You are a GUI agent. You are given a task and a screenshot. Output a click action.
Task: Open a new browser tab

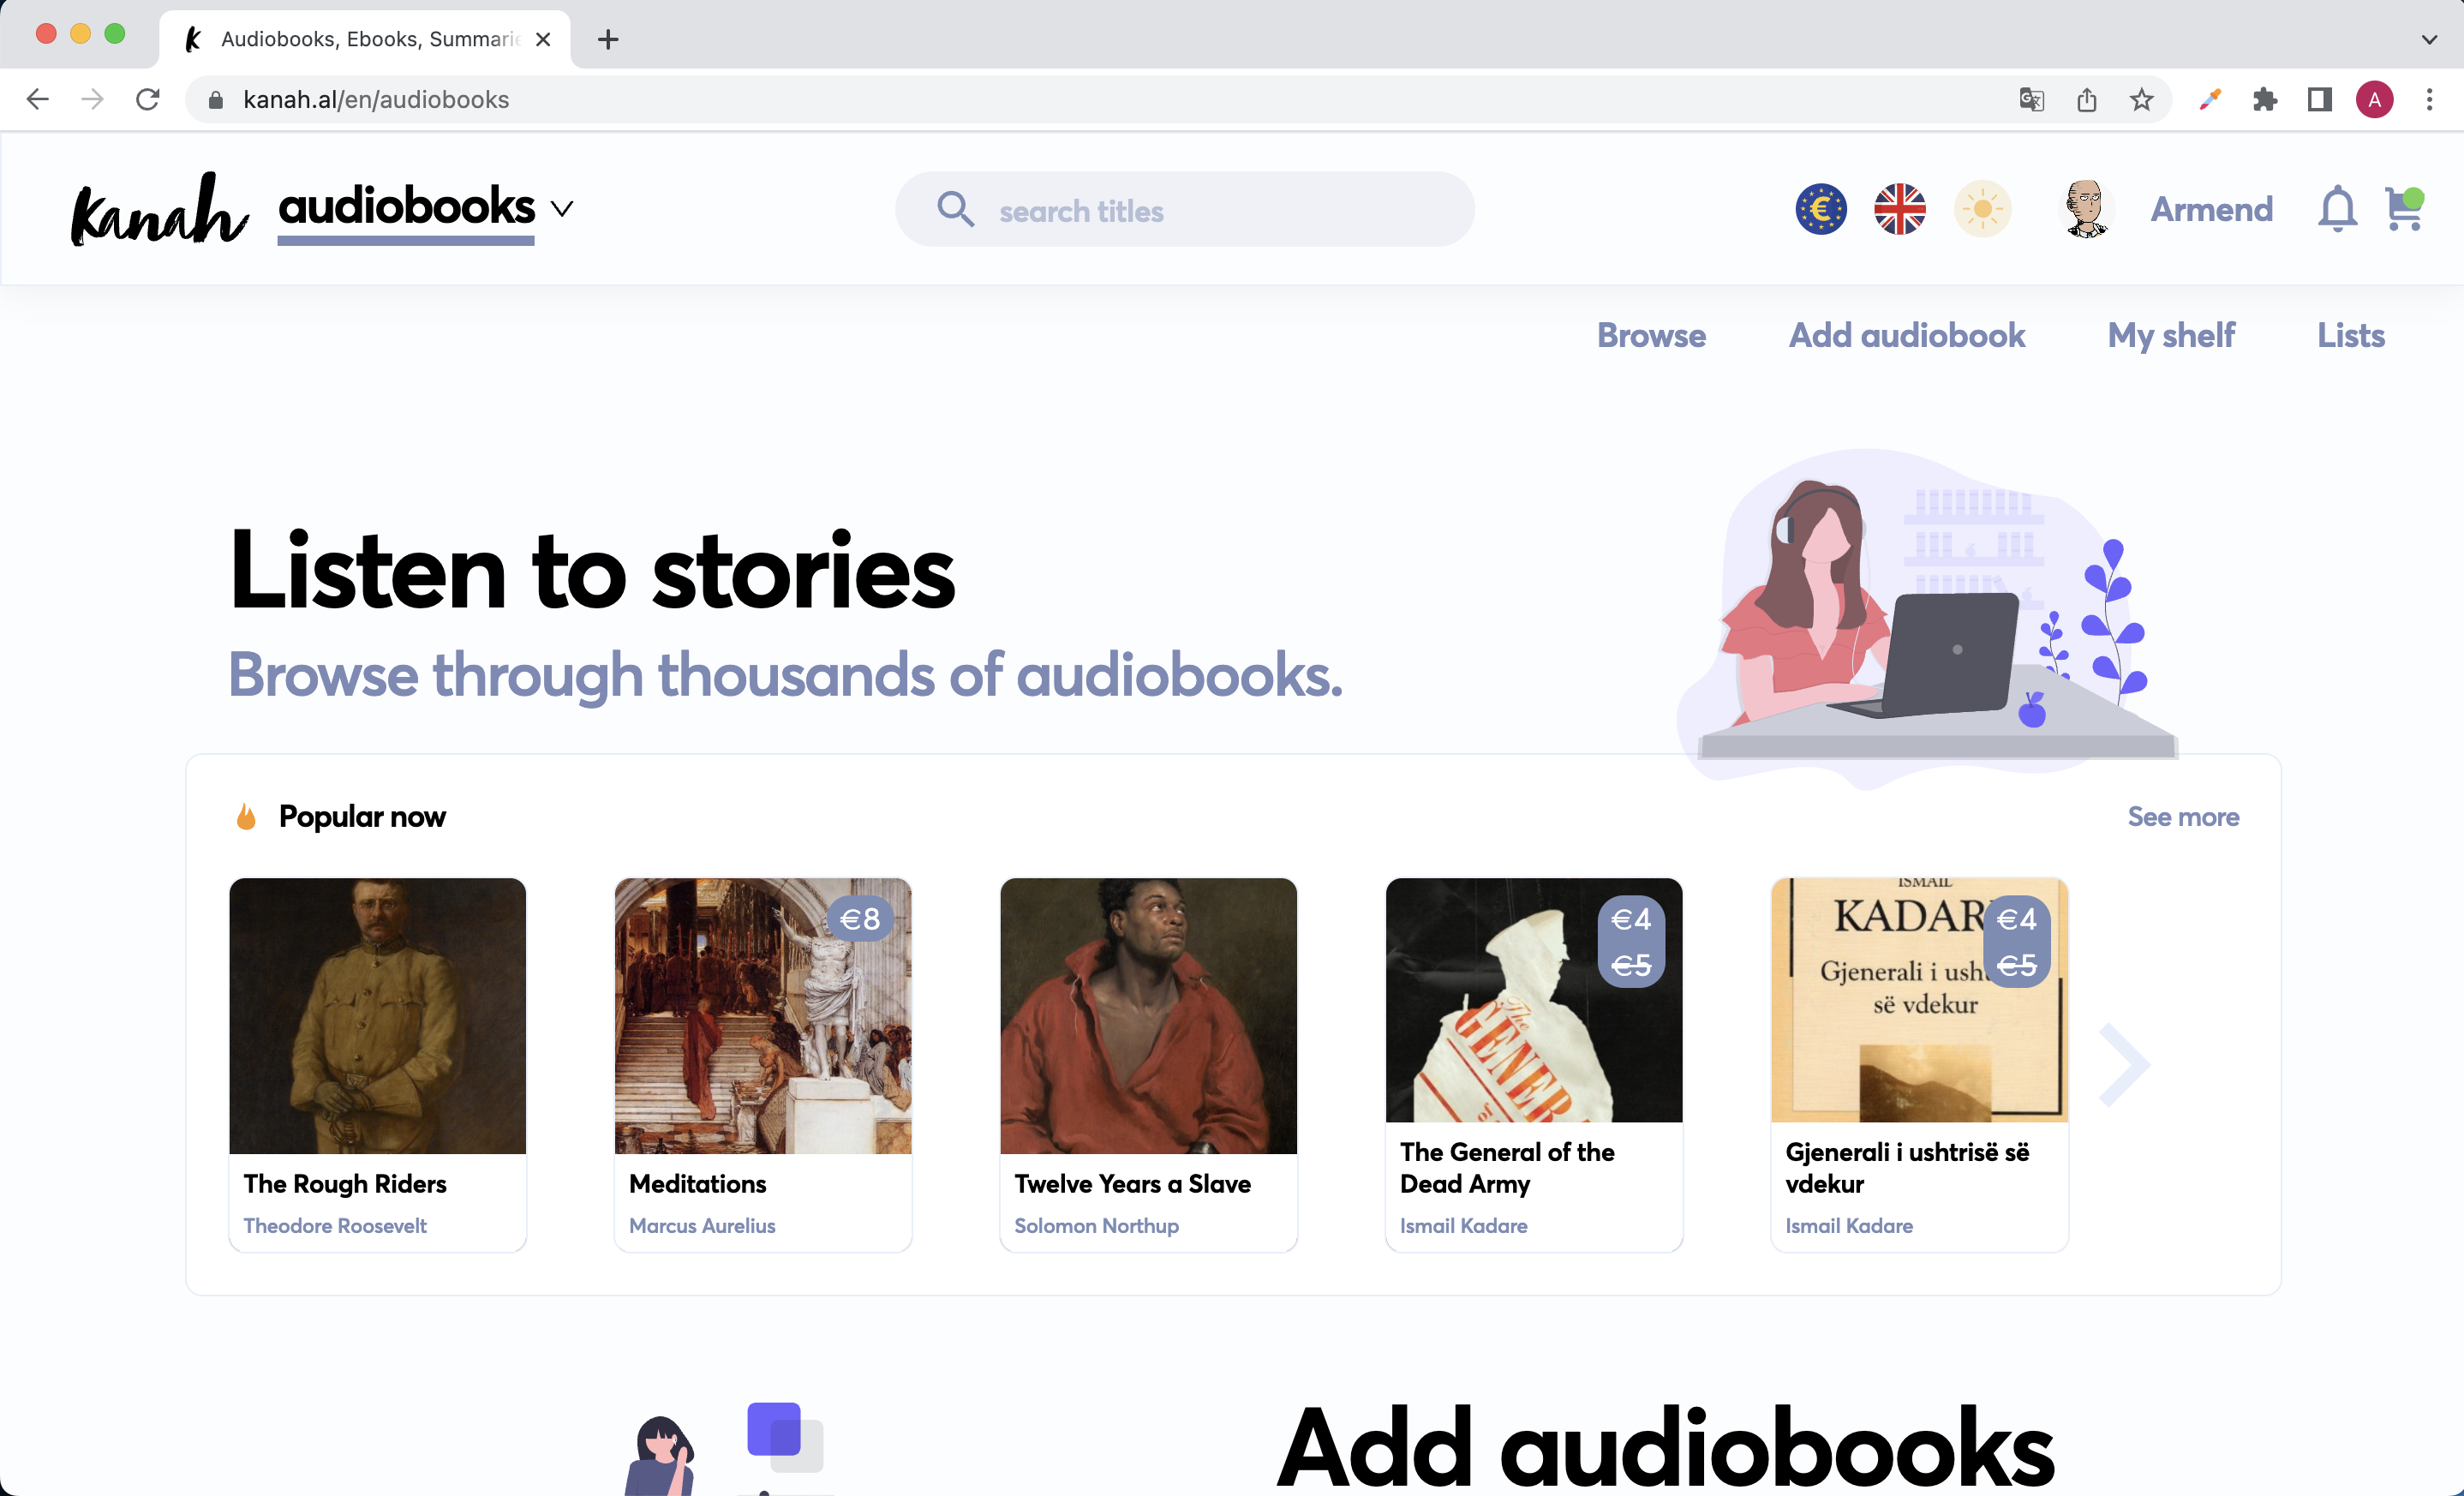(608, 39)
